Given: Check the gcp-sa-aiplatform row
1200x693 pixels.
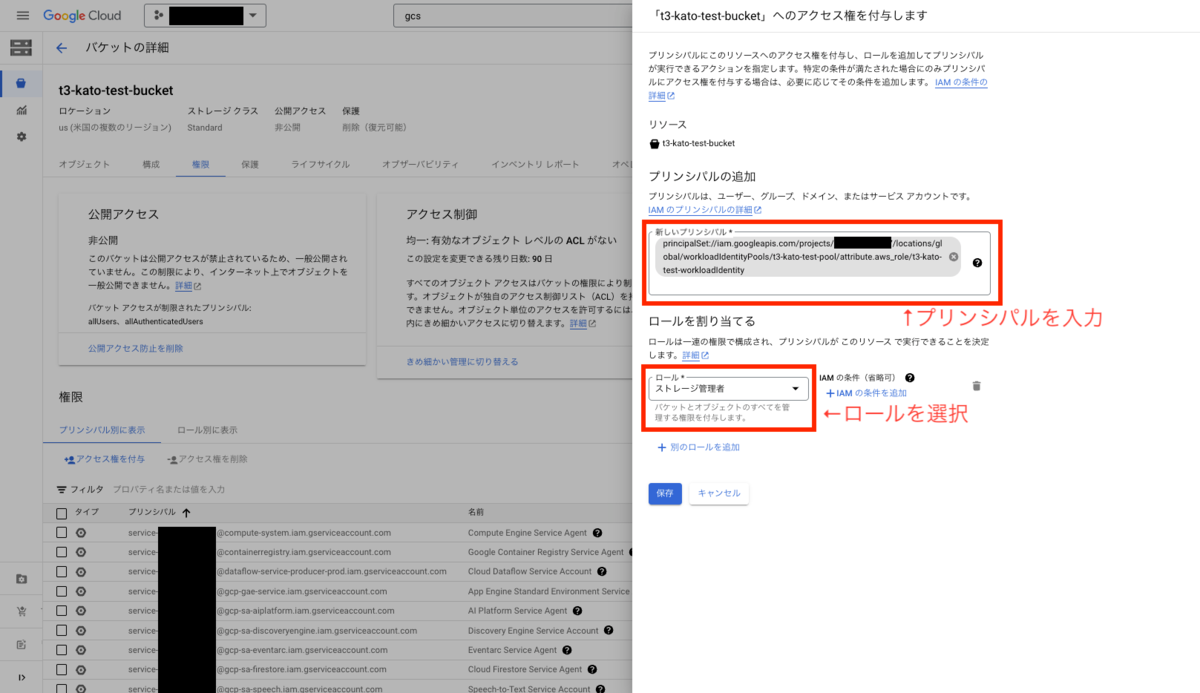Looking at the screenshot, I should tap(62, 611).
